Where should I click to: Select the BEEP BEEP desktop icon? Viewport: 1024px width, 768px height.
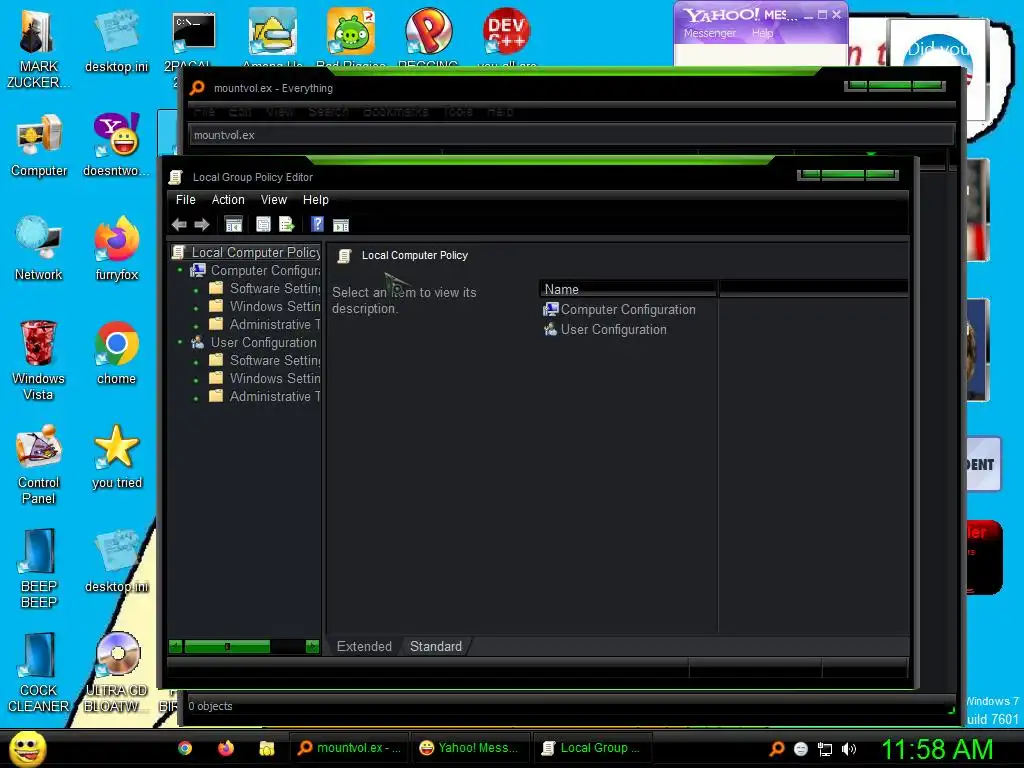click(39, 569)
